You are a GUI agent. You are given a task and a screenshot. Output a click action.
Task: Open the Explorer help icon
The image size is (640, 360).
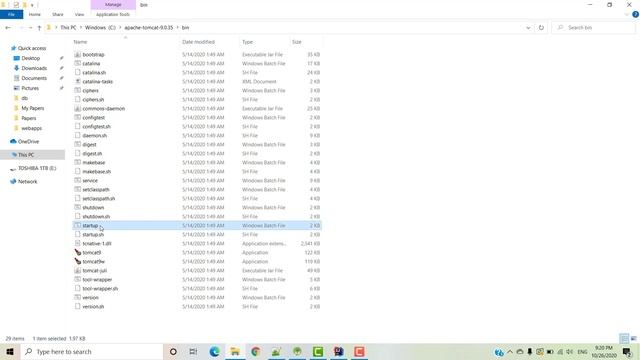[x=635, y=14]
